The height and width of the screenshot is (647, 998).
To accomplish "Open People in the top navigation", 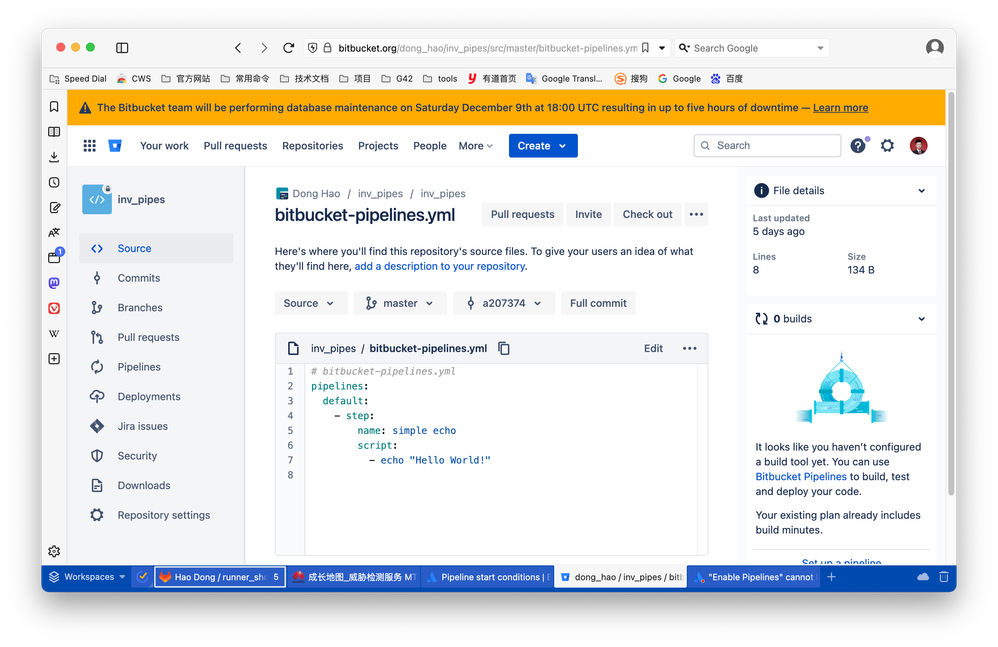I will [x=430, y=146].
